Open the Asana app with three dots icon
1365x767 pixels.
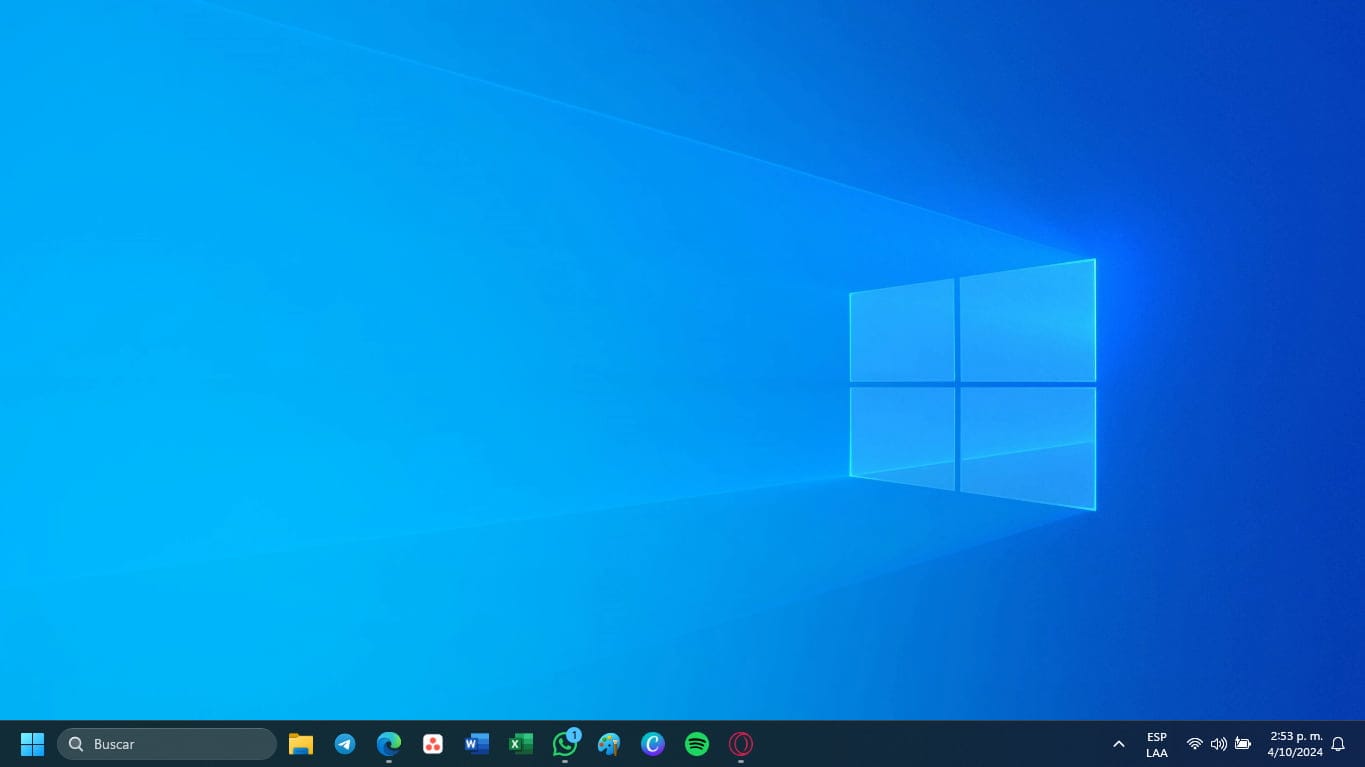point(433,744)
